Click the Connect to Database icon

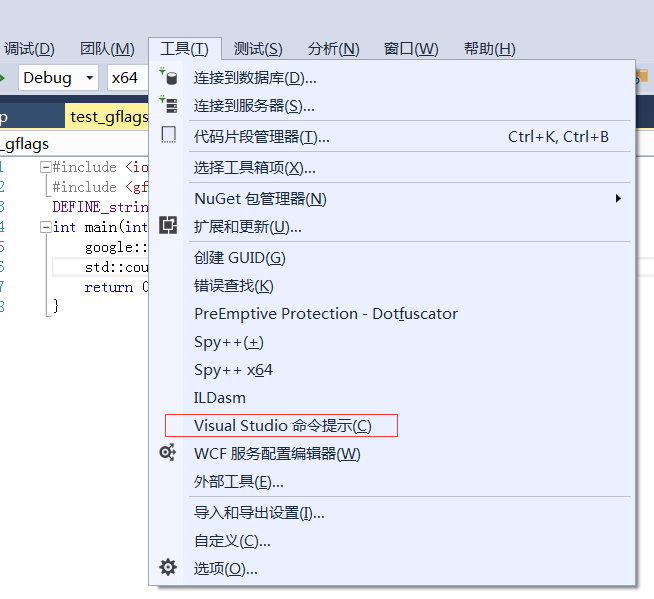[169, 76]
